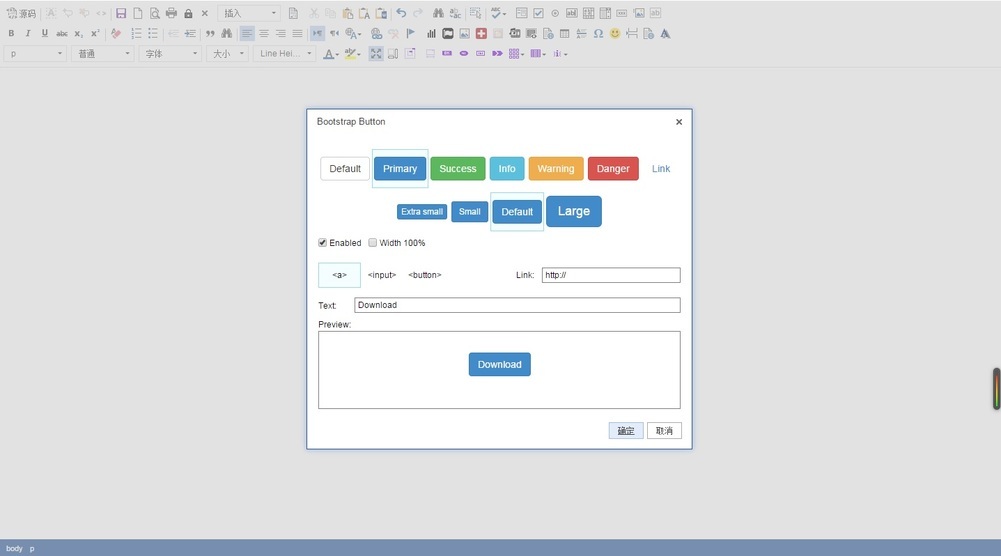Screen dimensions: 1001x556
Task: Select the <input> tag type
Action: tap(382, 275)
